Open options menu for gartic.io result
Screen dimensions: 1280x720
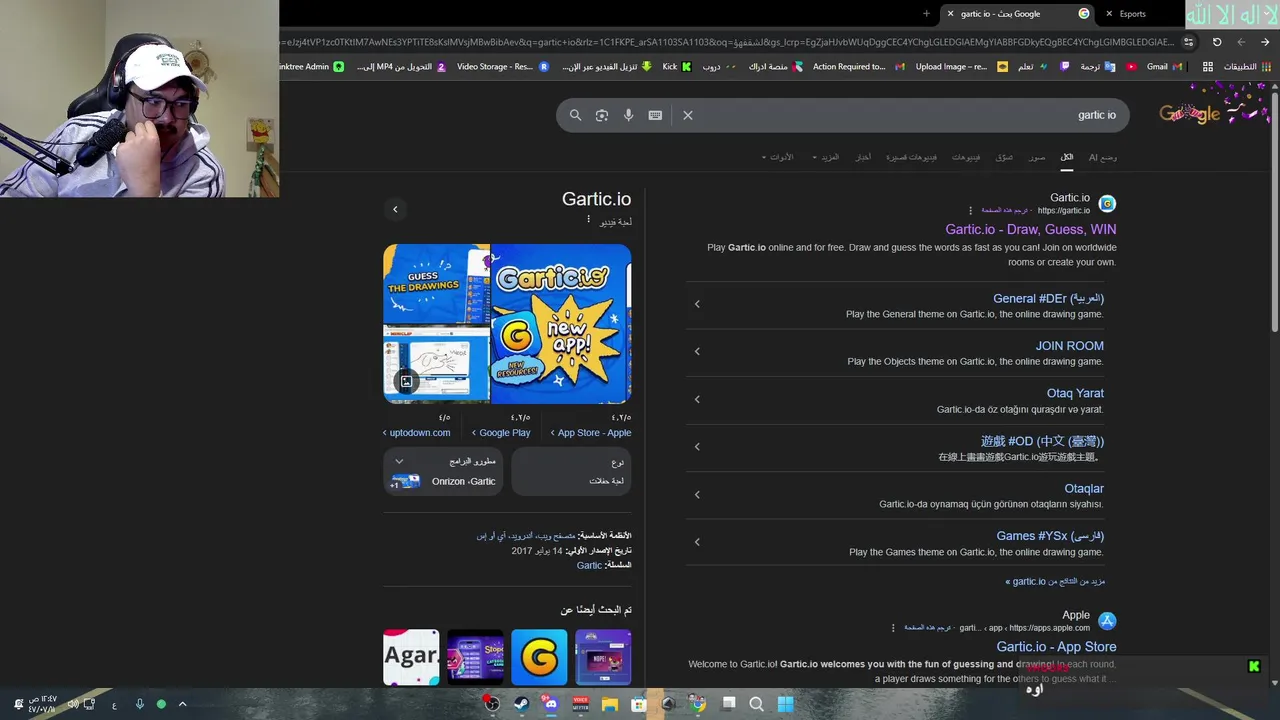[x=970, y=210]
